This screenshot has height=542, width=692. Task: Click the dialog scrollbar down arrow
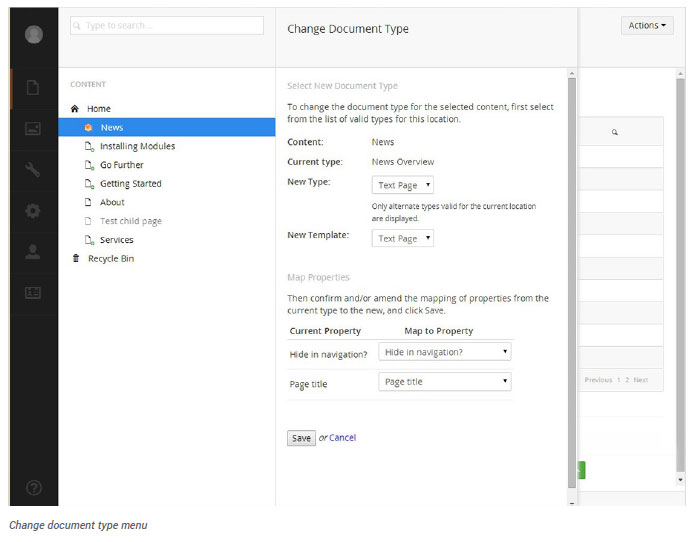572,503
